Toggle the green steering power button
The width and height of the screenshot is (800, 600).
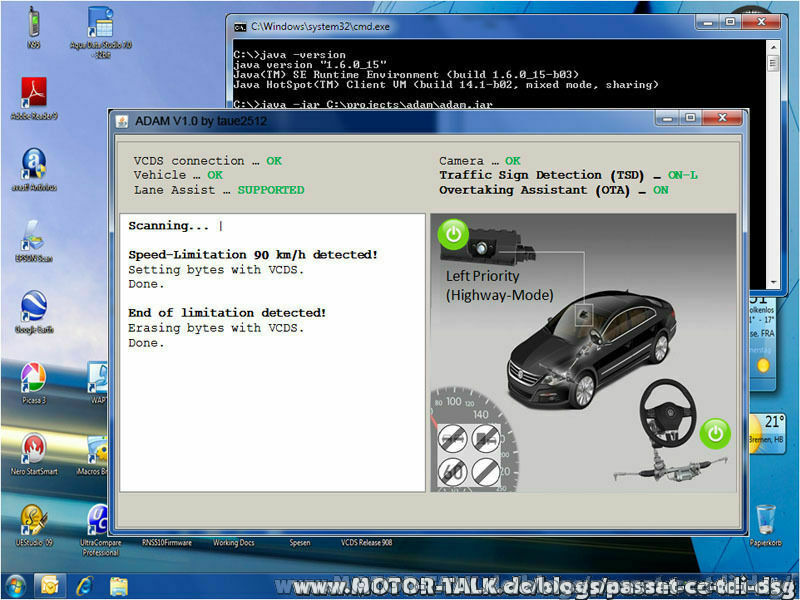(715, 434)
